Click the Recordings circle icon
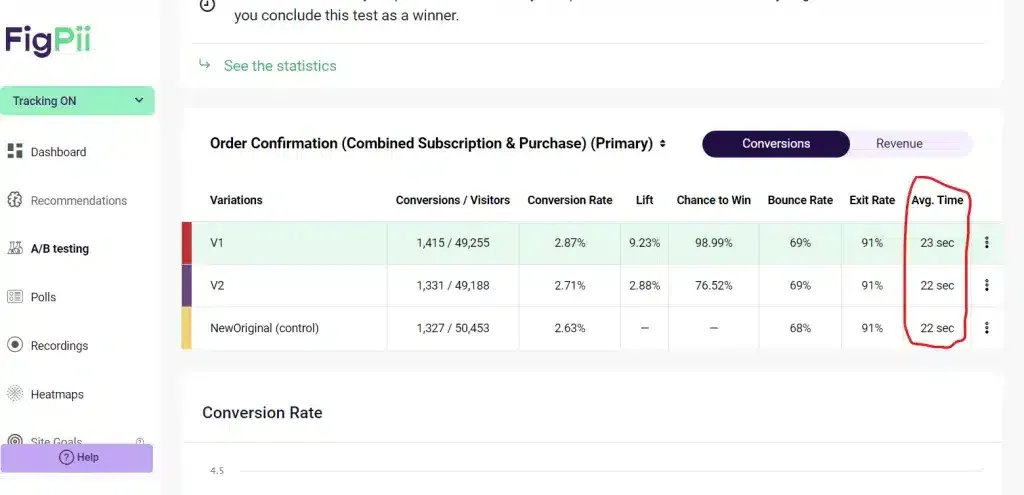 [15, 345]
